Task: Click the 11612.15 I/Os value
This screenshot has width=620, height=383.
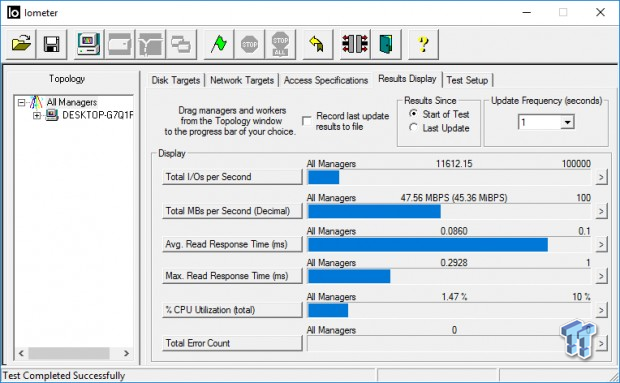Action: click(454, 164)
